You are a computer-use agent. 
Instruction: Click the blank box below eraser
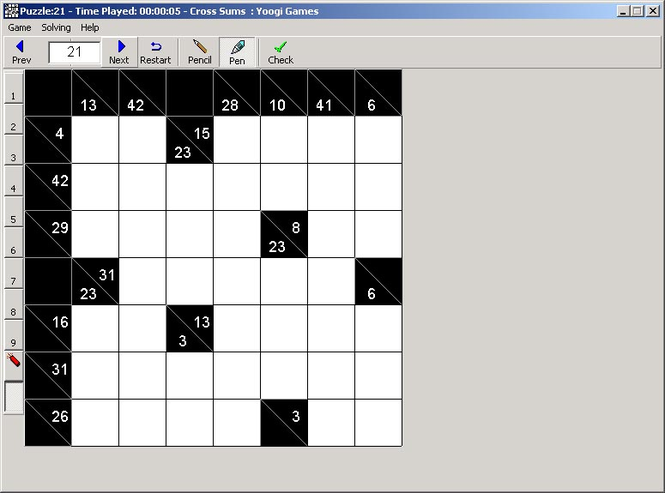[13, 396]
